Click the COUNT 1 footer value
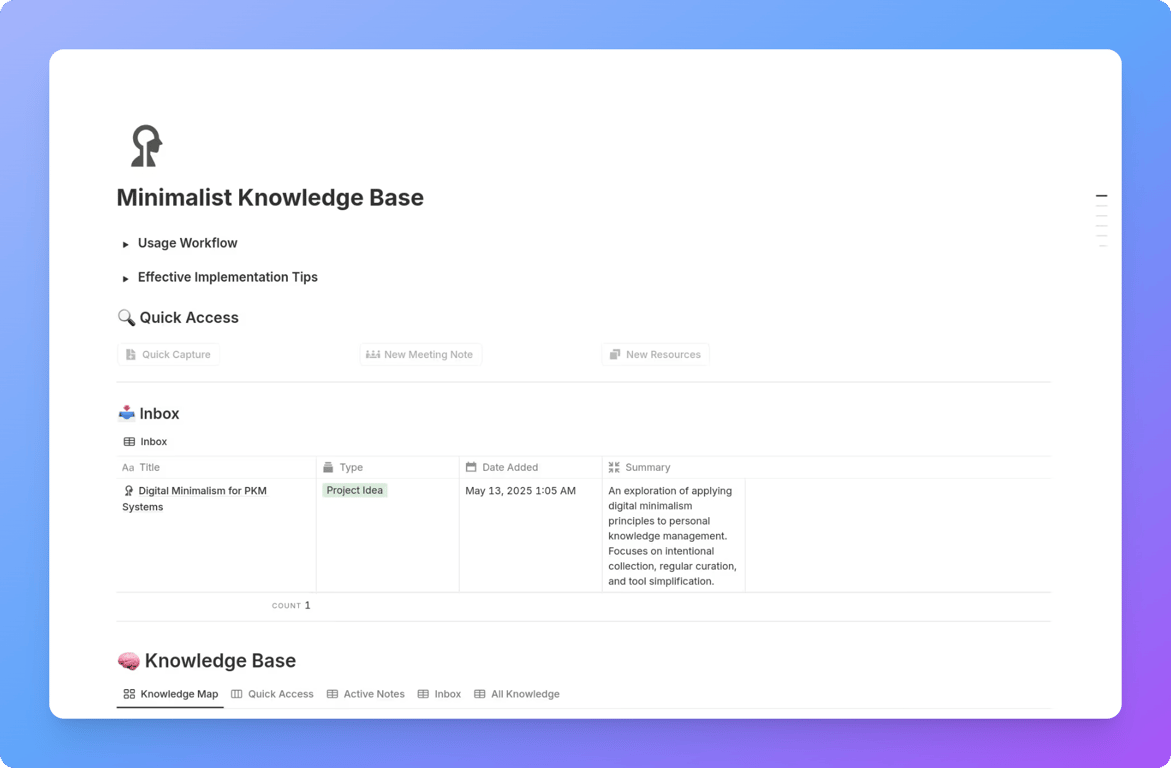Viewport: 1171px width, 768px height. pyautogui.click(x=291, y=605)
